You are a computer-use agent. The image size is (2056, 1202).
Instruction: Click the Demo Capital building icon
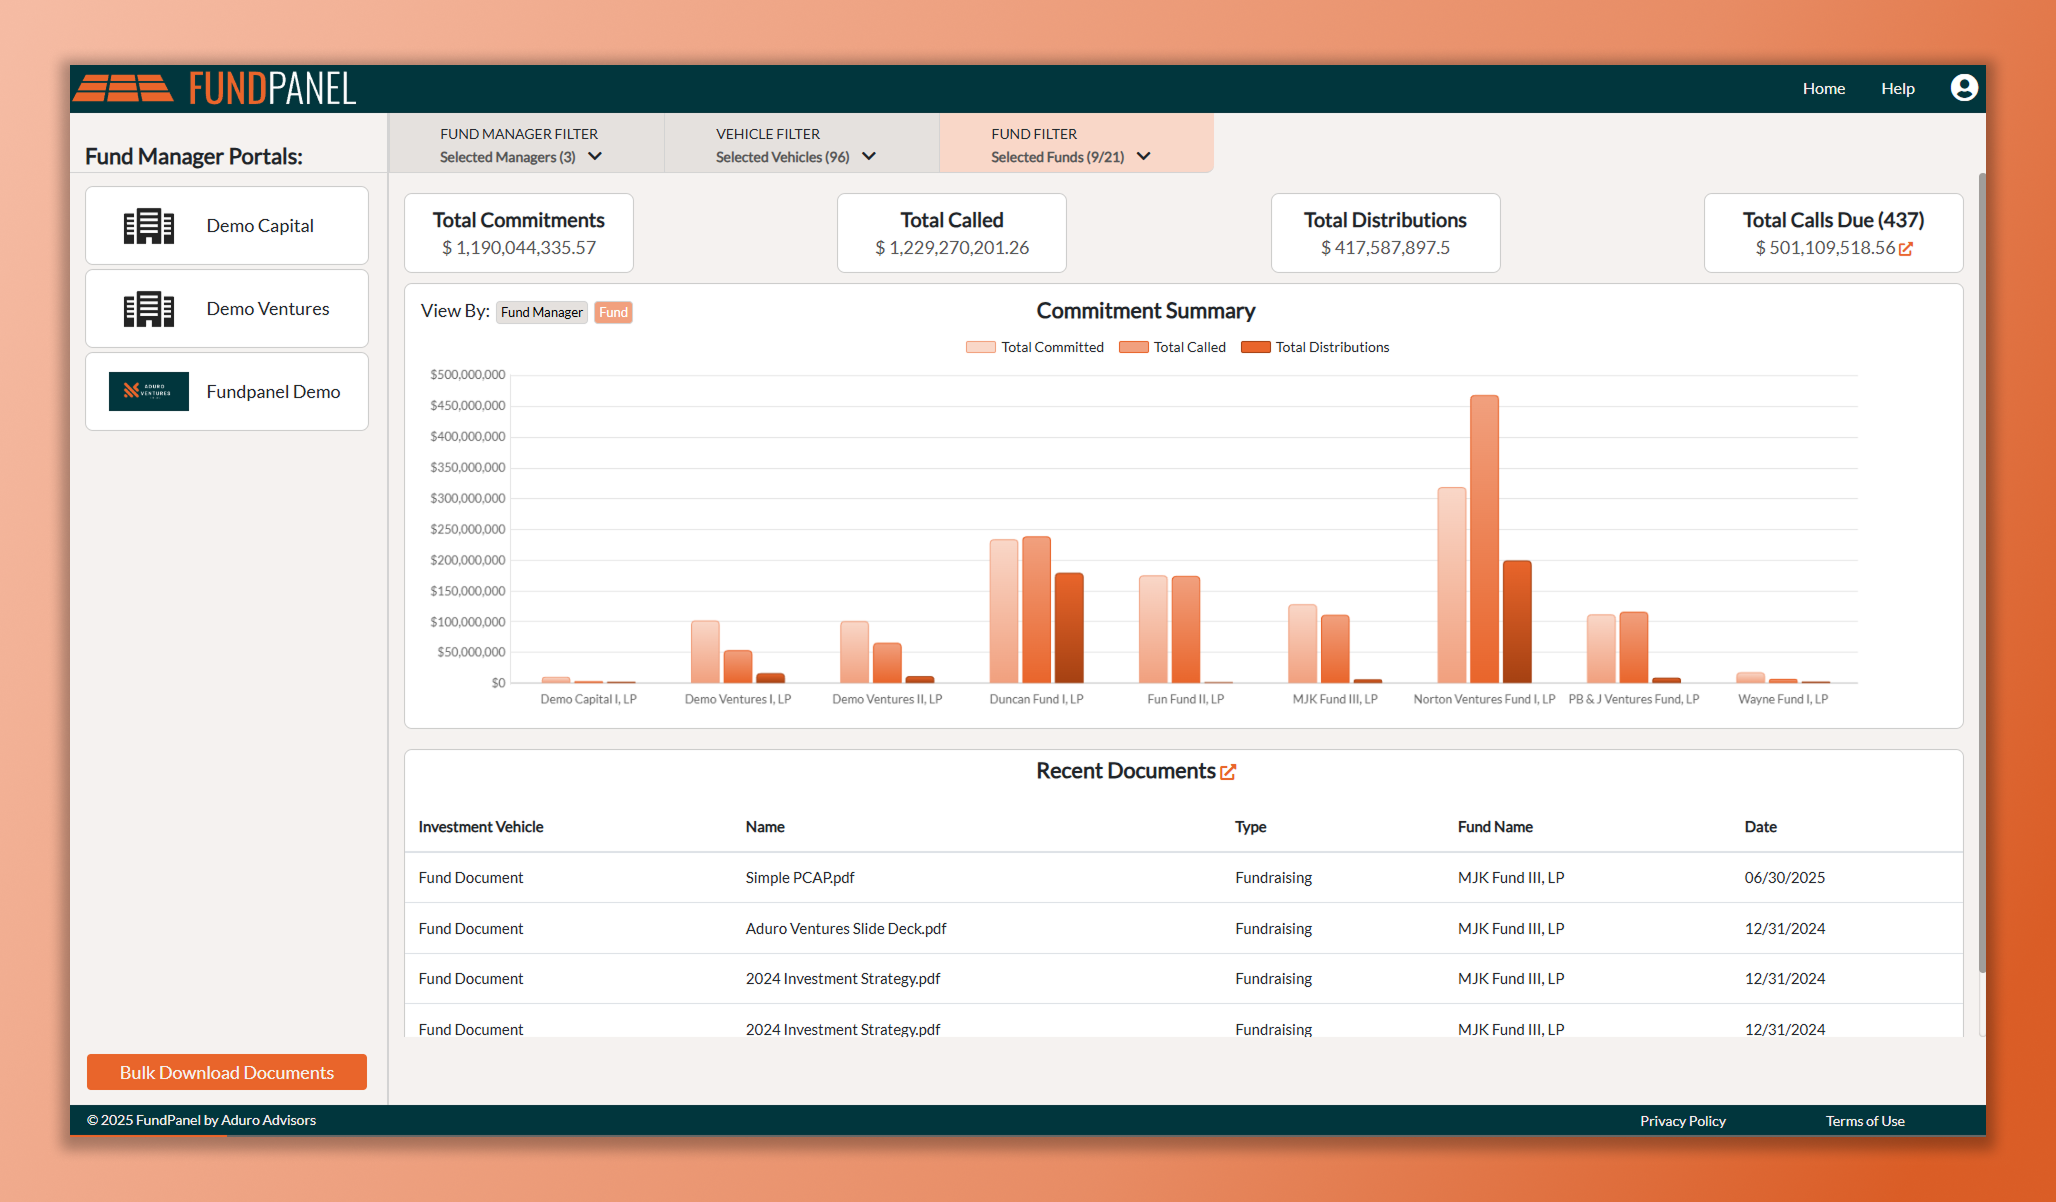(148, 226)
